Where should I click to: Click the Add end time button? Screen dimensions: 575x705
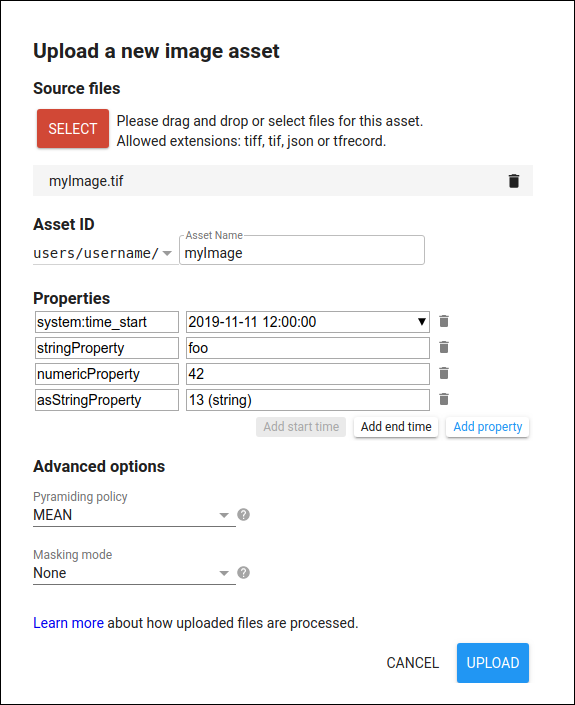396,427
